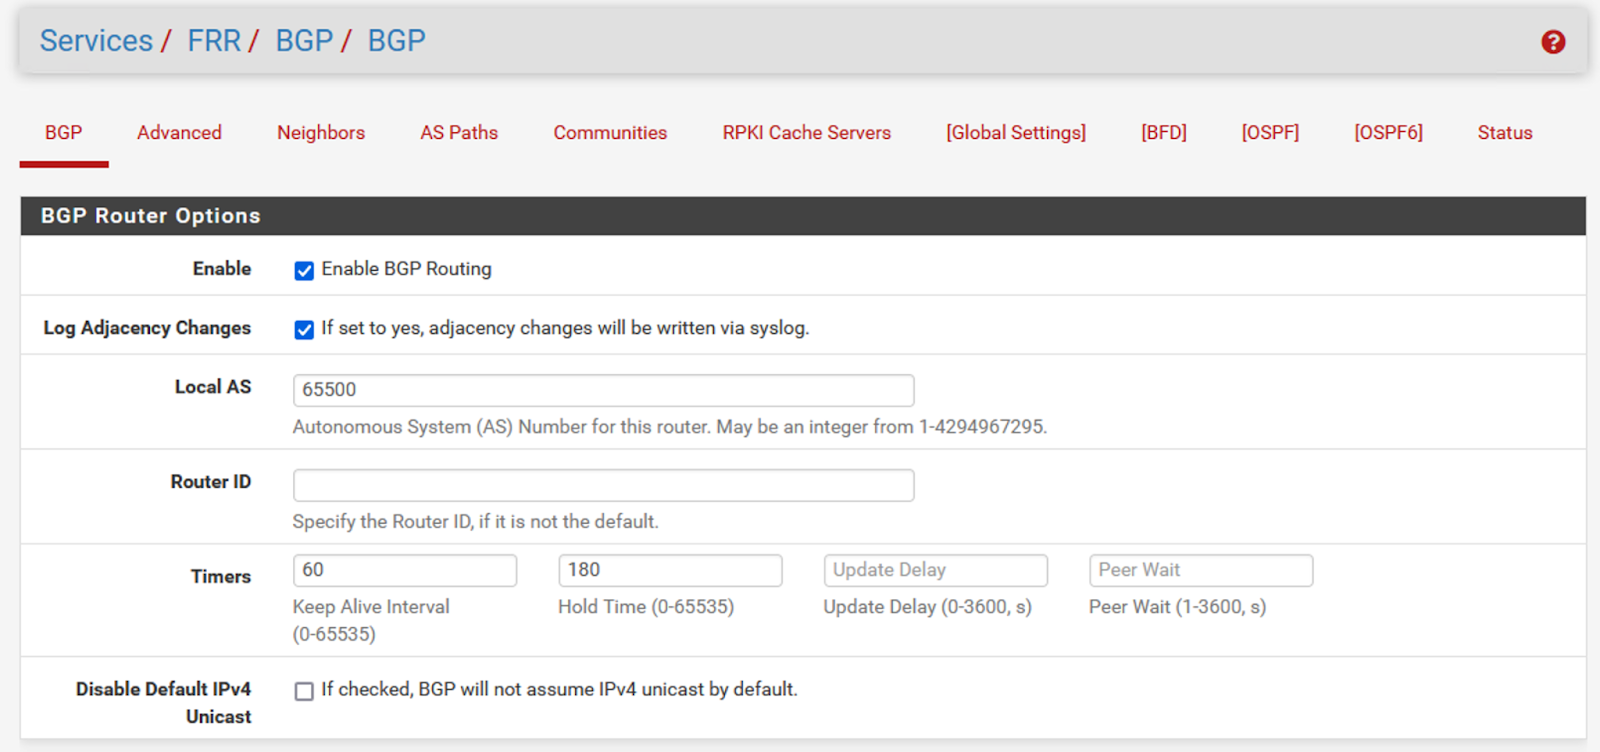Click the FRR breadcrumb link
1600x752 pixels.
tap(214, 41)
